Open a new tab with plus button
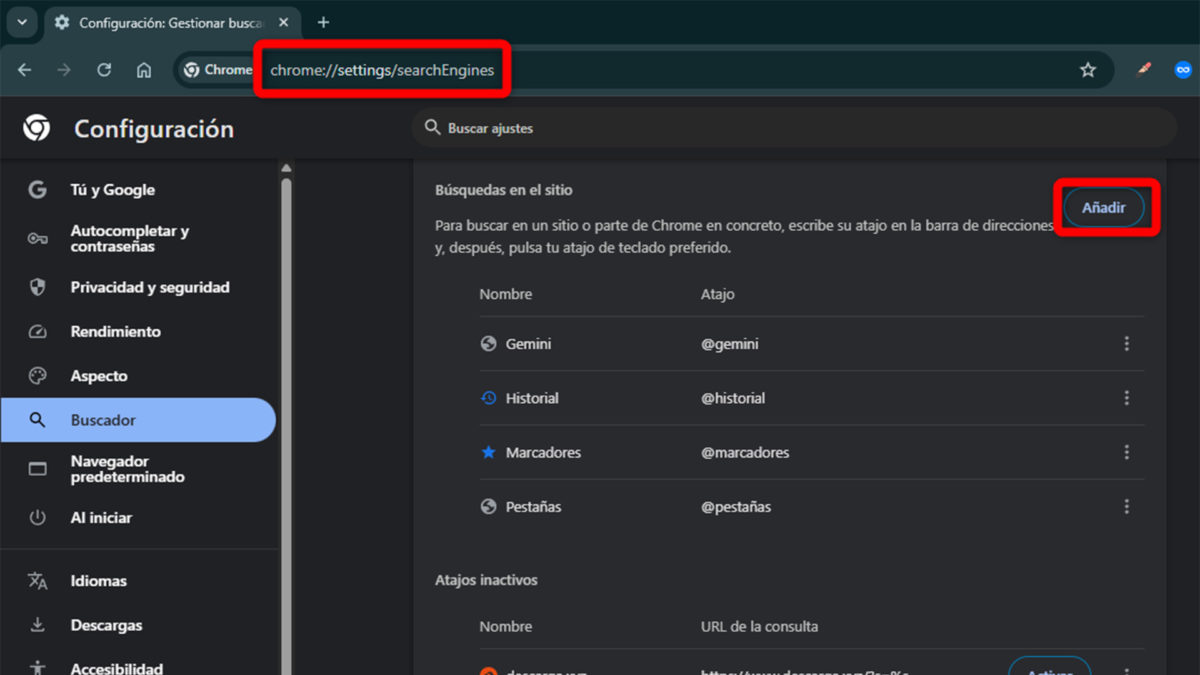Screen dimensions: 1200x675 coord(323,22)
